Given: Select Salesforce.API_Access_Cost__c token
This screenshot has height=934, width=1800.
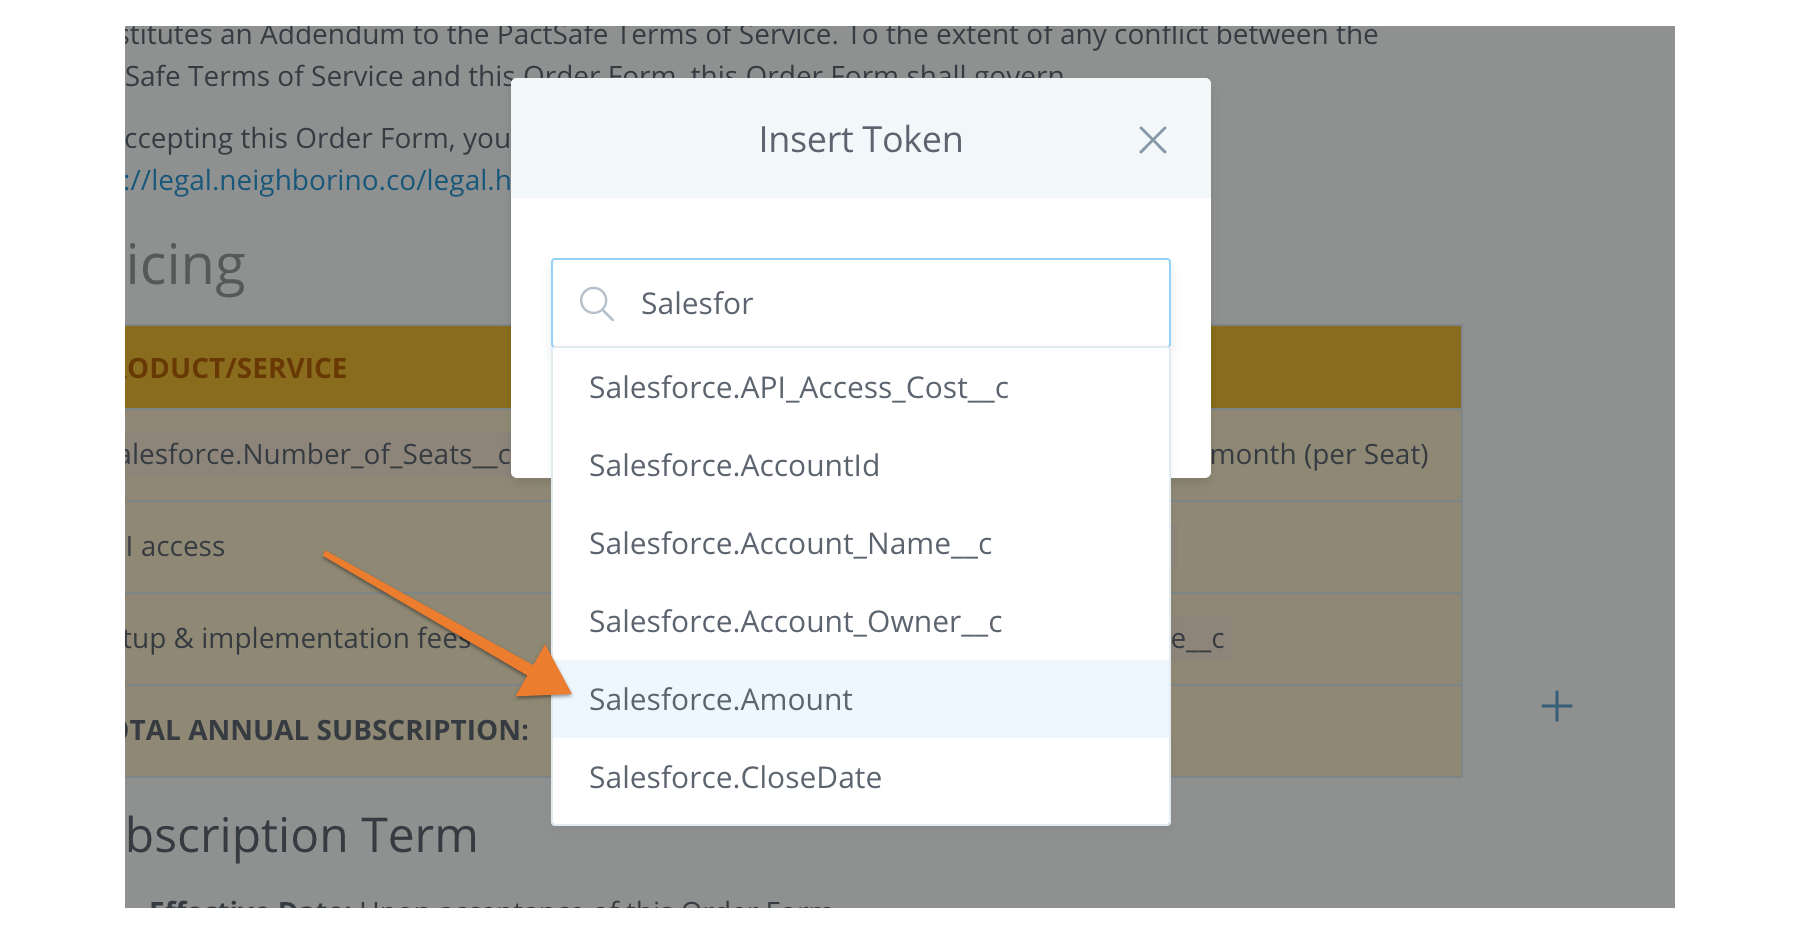Looking at the screenshot, I should point(798,388).
